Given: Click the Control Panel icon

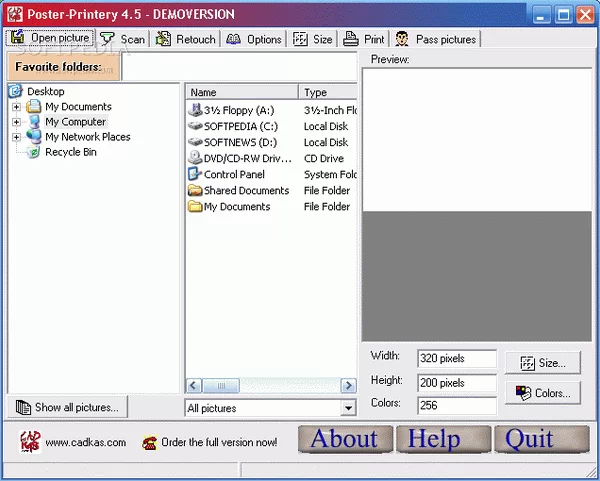Looking at the screenshot, I should coord(194,174).
